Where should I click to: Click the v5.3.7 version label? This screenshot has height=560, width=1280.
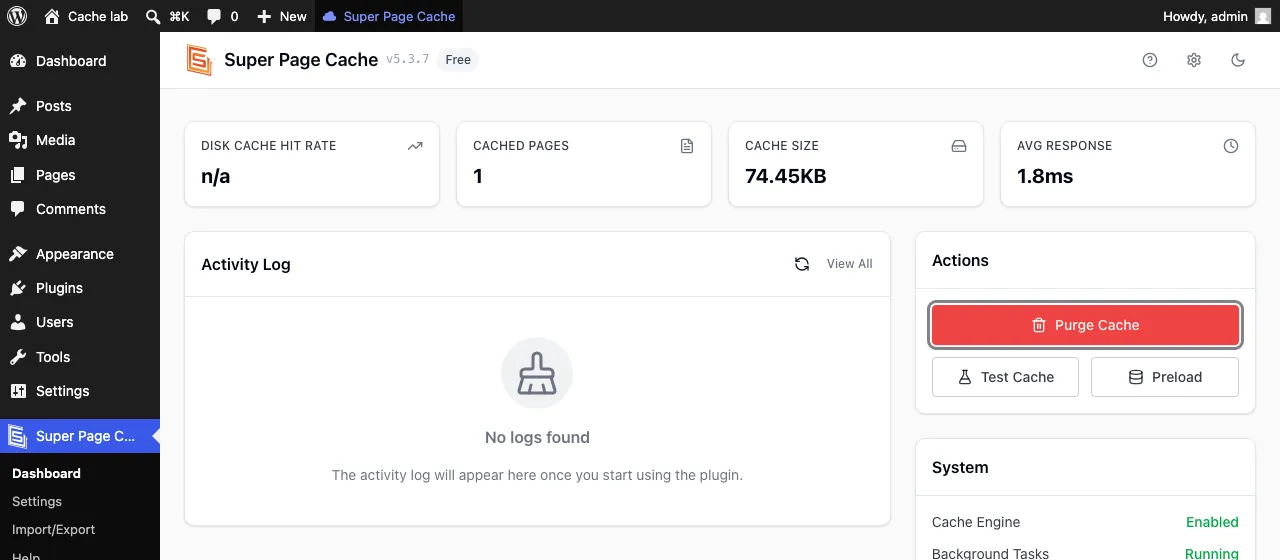coord(408,59)
